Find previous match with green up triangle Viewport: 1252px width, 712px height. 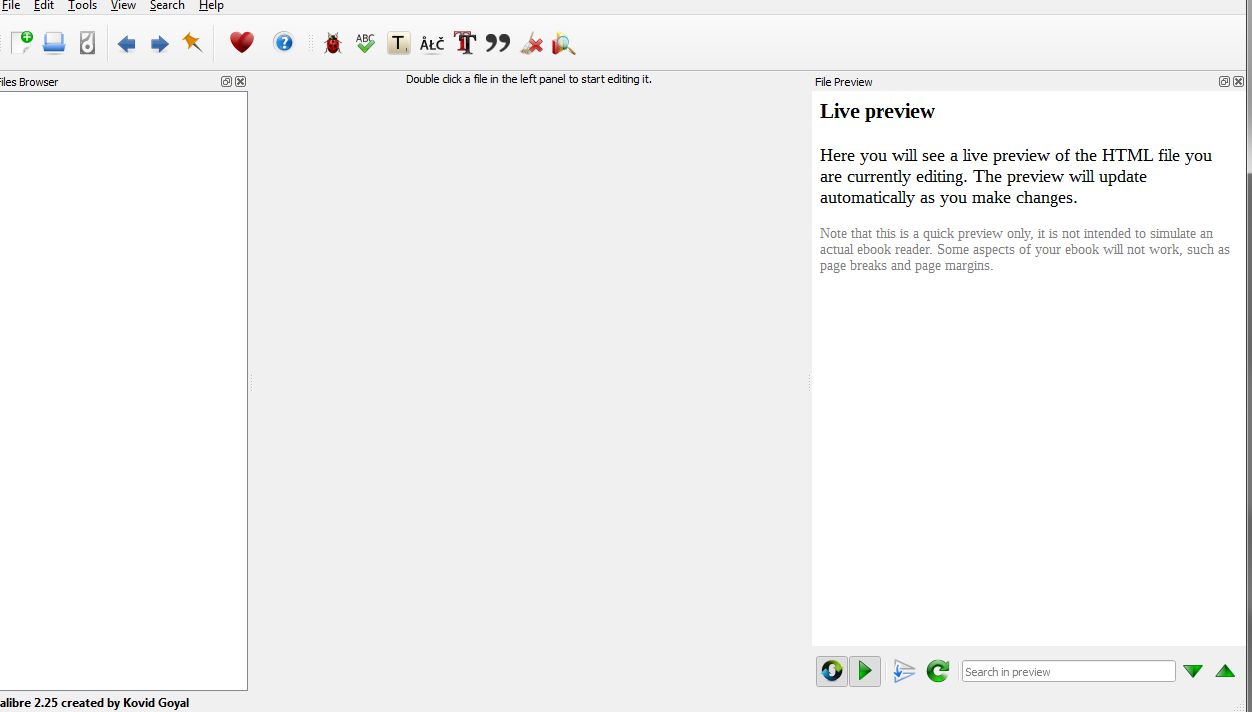[1225, 672]
